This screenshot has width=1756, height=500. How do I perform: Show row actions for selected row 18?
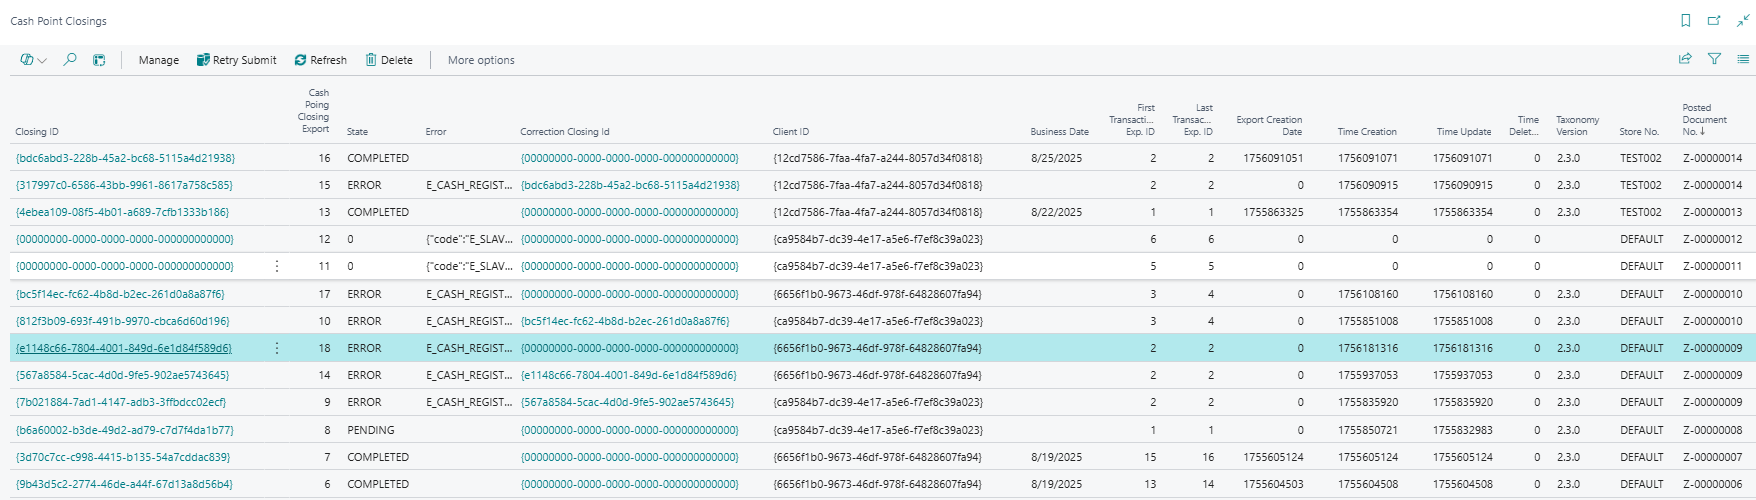click(277, 348)
